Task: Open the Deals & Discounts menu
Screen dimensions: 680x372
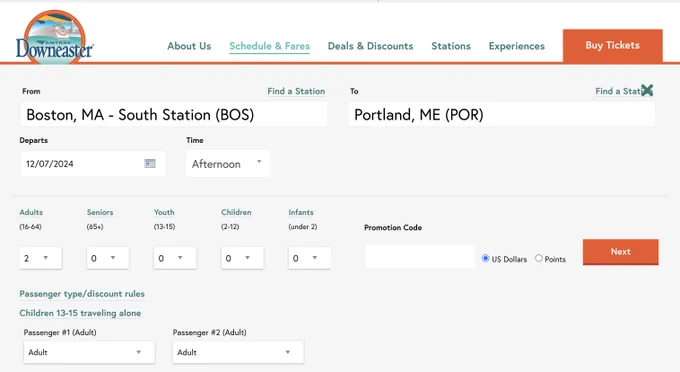Action: point(370,46)
